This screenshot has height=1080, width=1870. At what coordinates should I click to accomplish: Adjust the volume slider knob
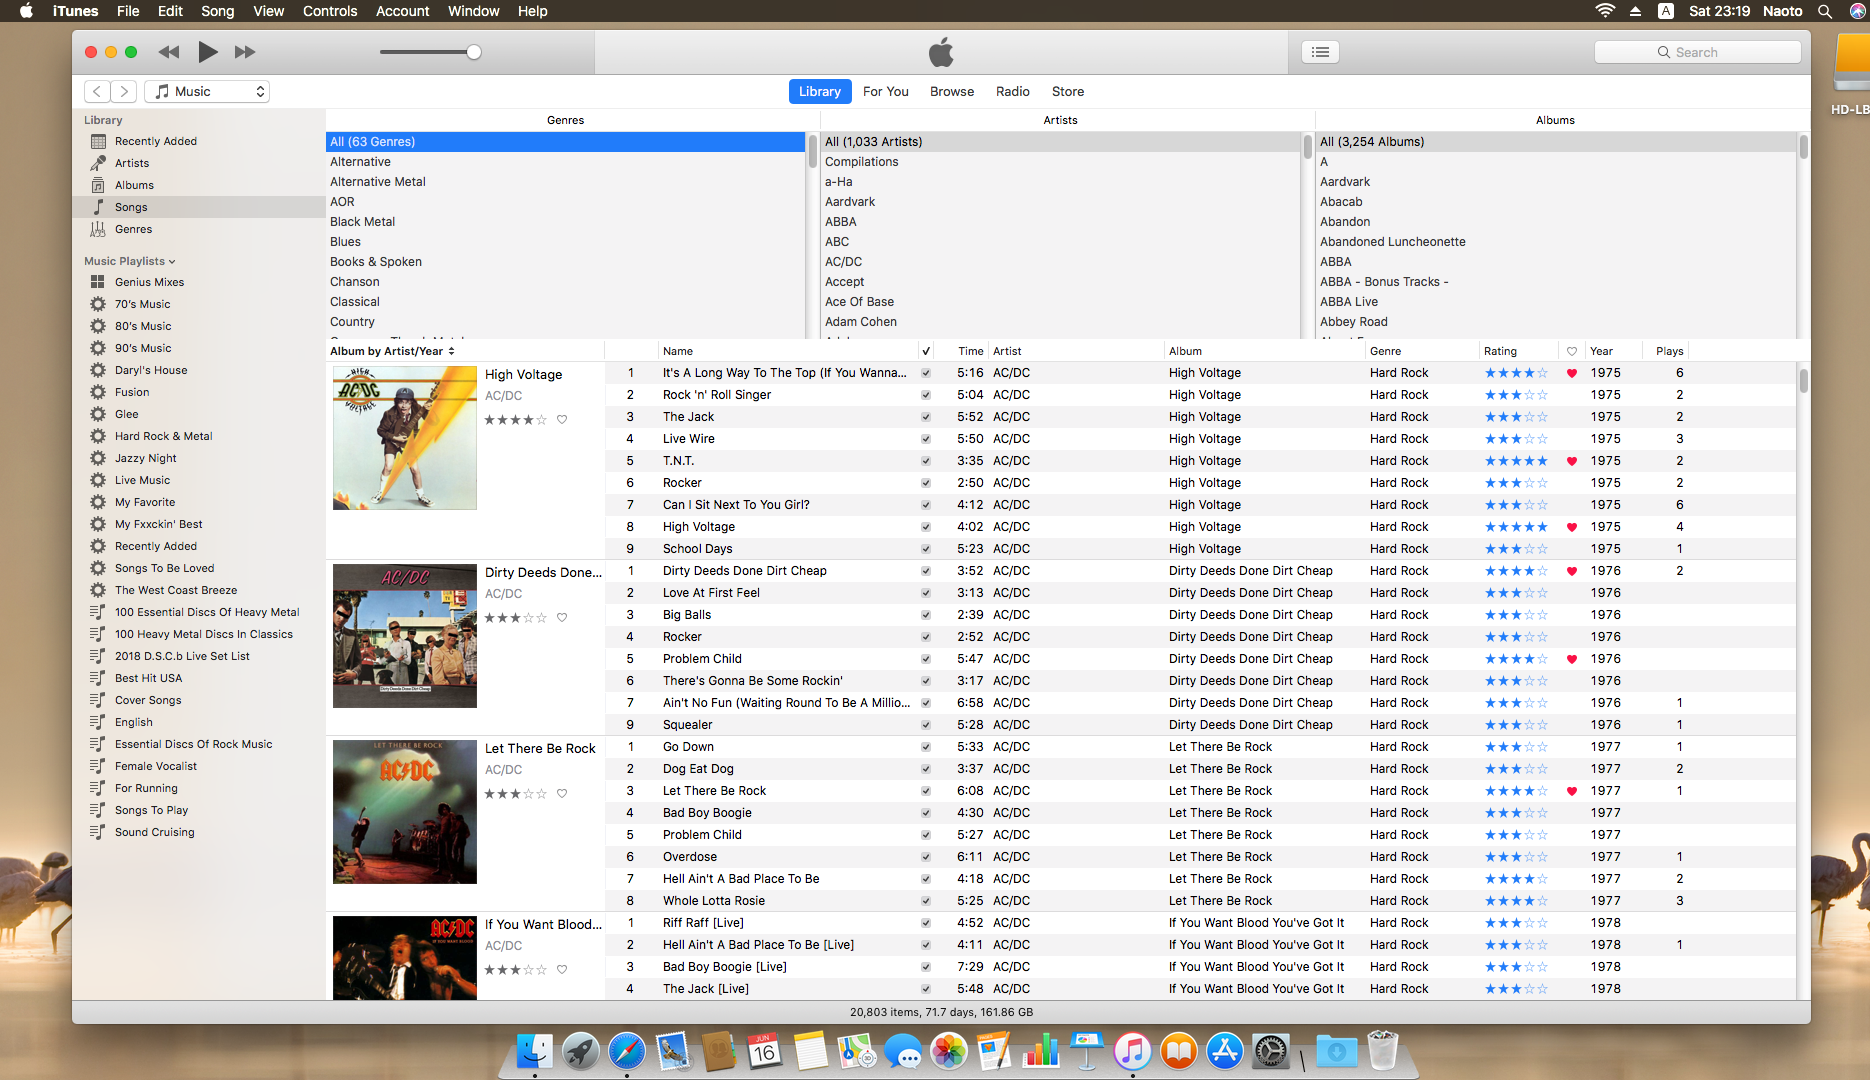(474, 52)
